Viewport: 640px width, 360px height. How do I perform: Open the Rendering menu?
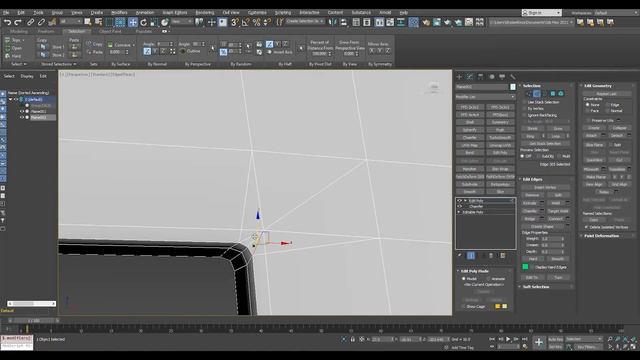click(x=205, y=13)
